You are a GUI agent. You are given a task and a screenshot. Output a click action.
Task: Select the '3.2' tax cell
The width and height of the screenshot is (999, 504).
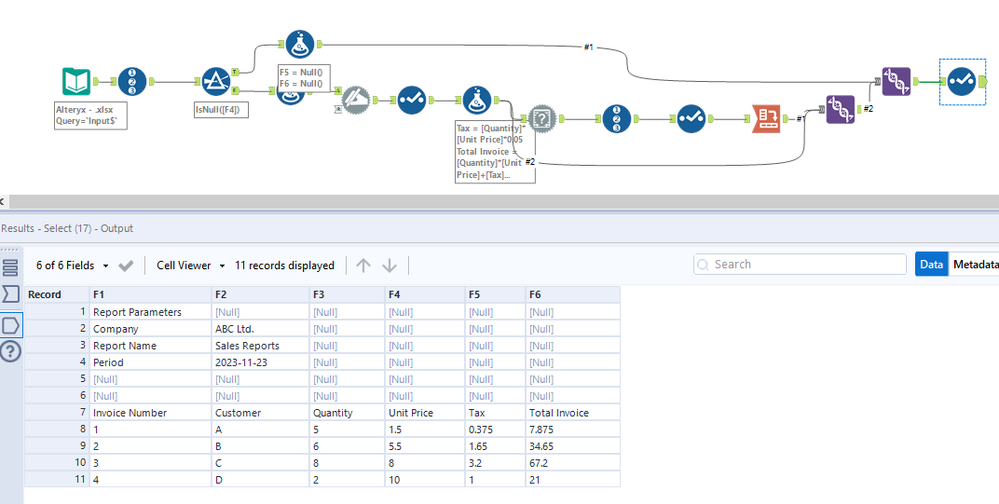tap(495, 463)
